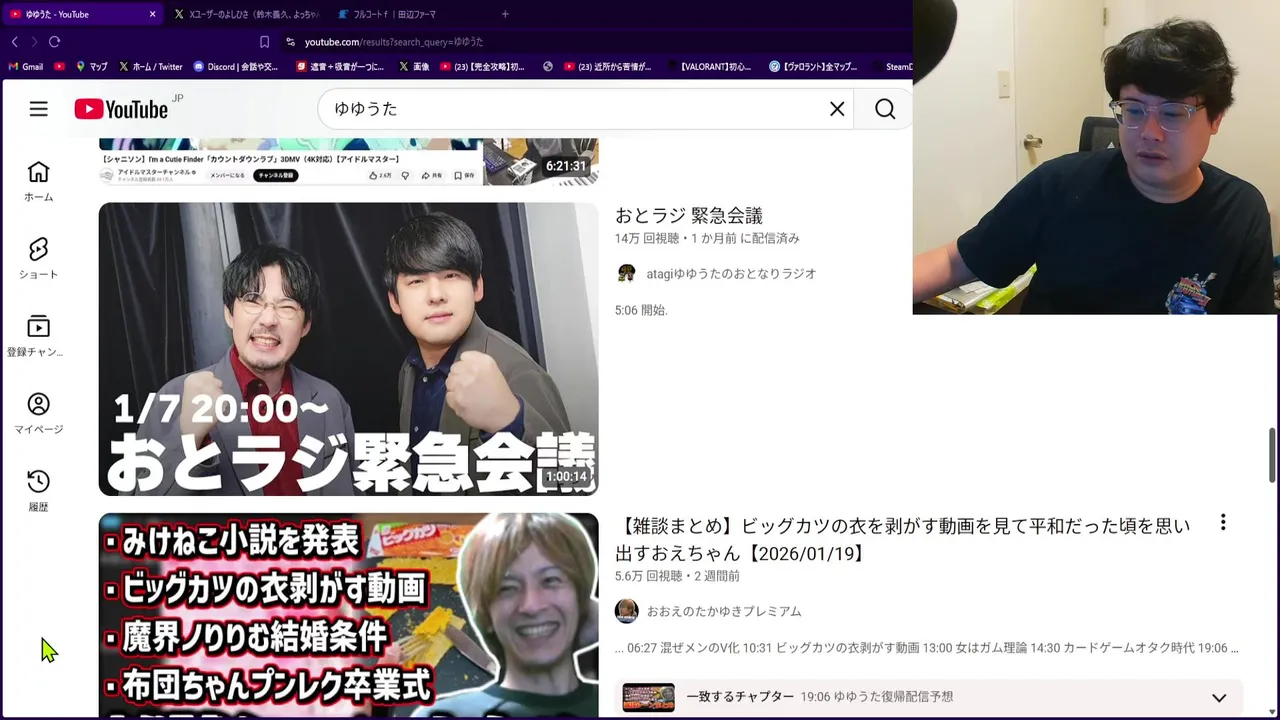Open 登録チャンネル subscriptions in sidebar

click(x=35, y=336)
